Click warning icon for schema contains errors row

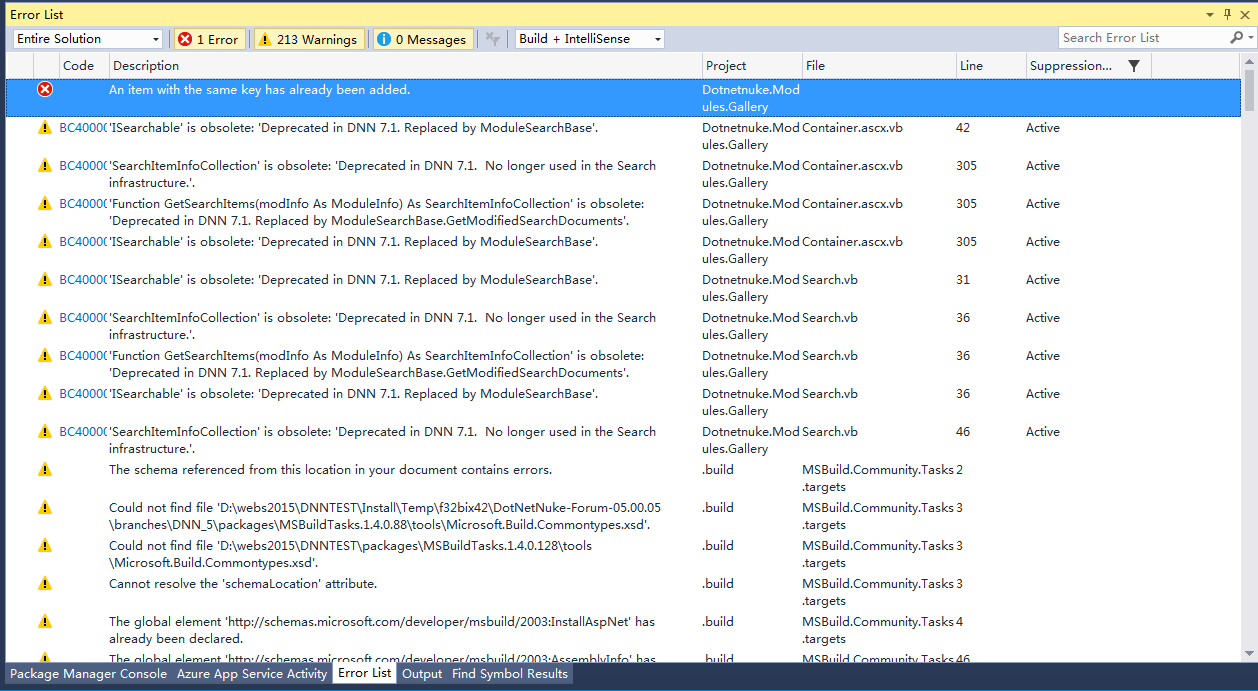[x=45, y=470]
